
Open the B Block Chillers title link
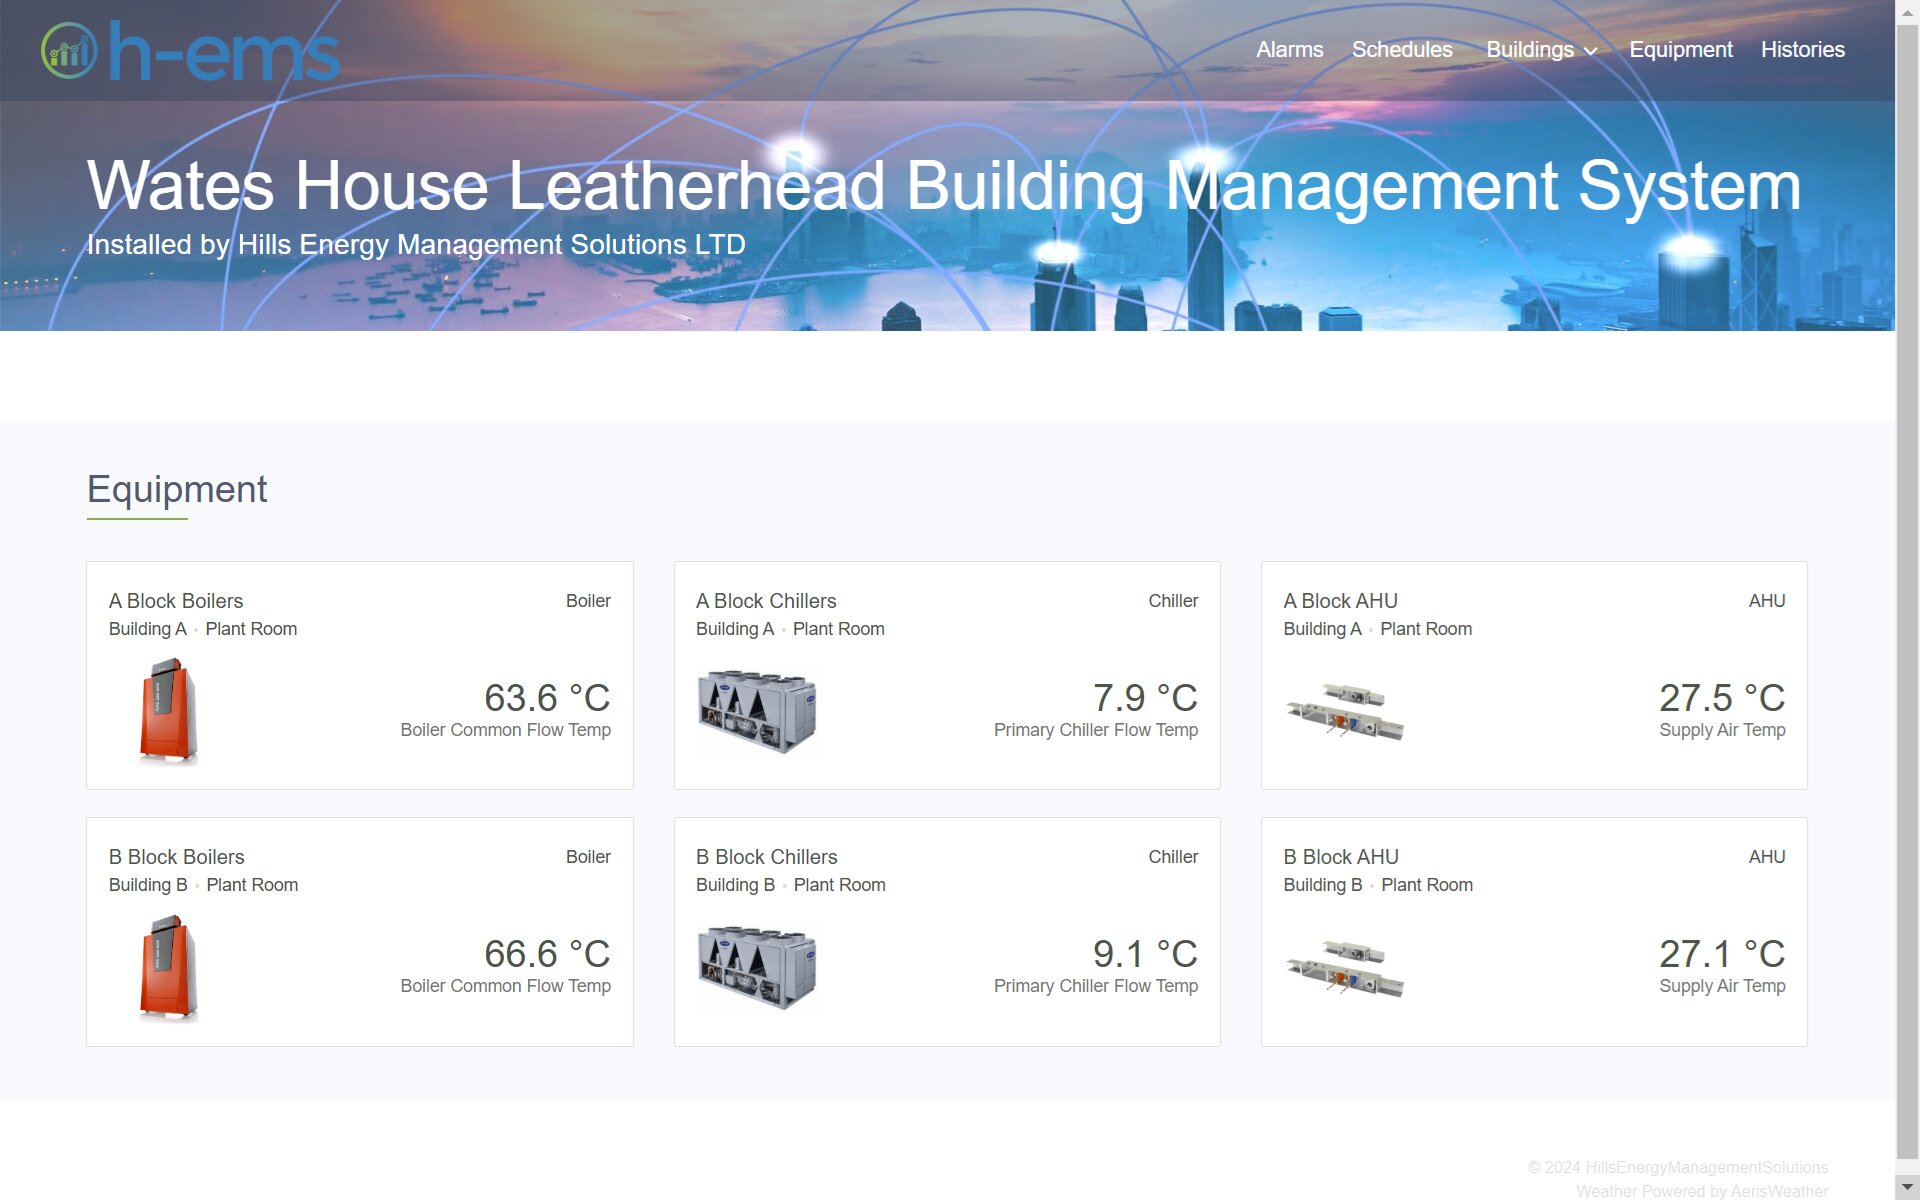click(x=766, y=857)
